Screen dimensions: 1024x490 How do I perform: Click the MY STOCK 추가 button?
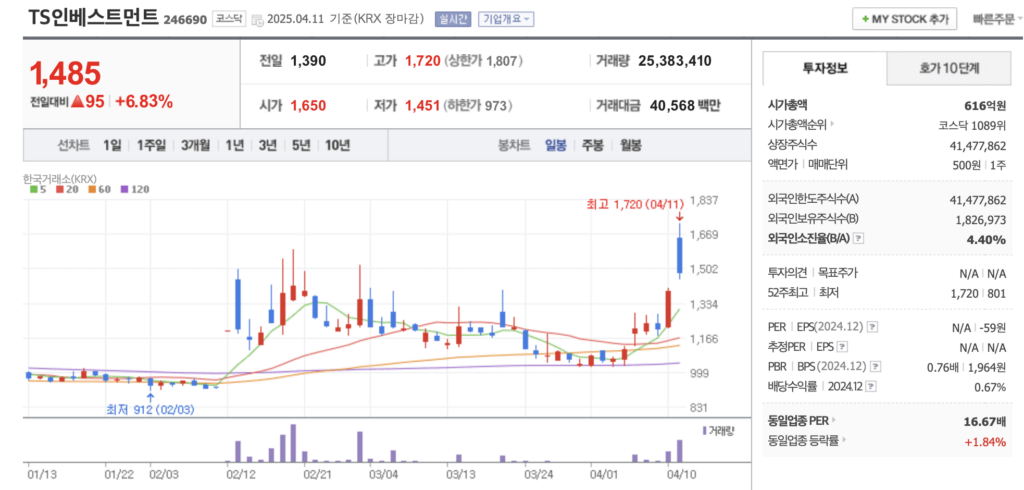click(x=904, y=19)
